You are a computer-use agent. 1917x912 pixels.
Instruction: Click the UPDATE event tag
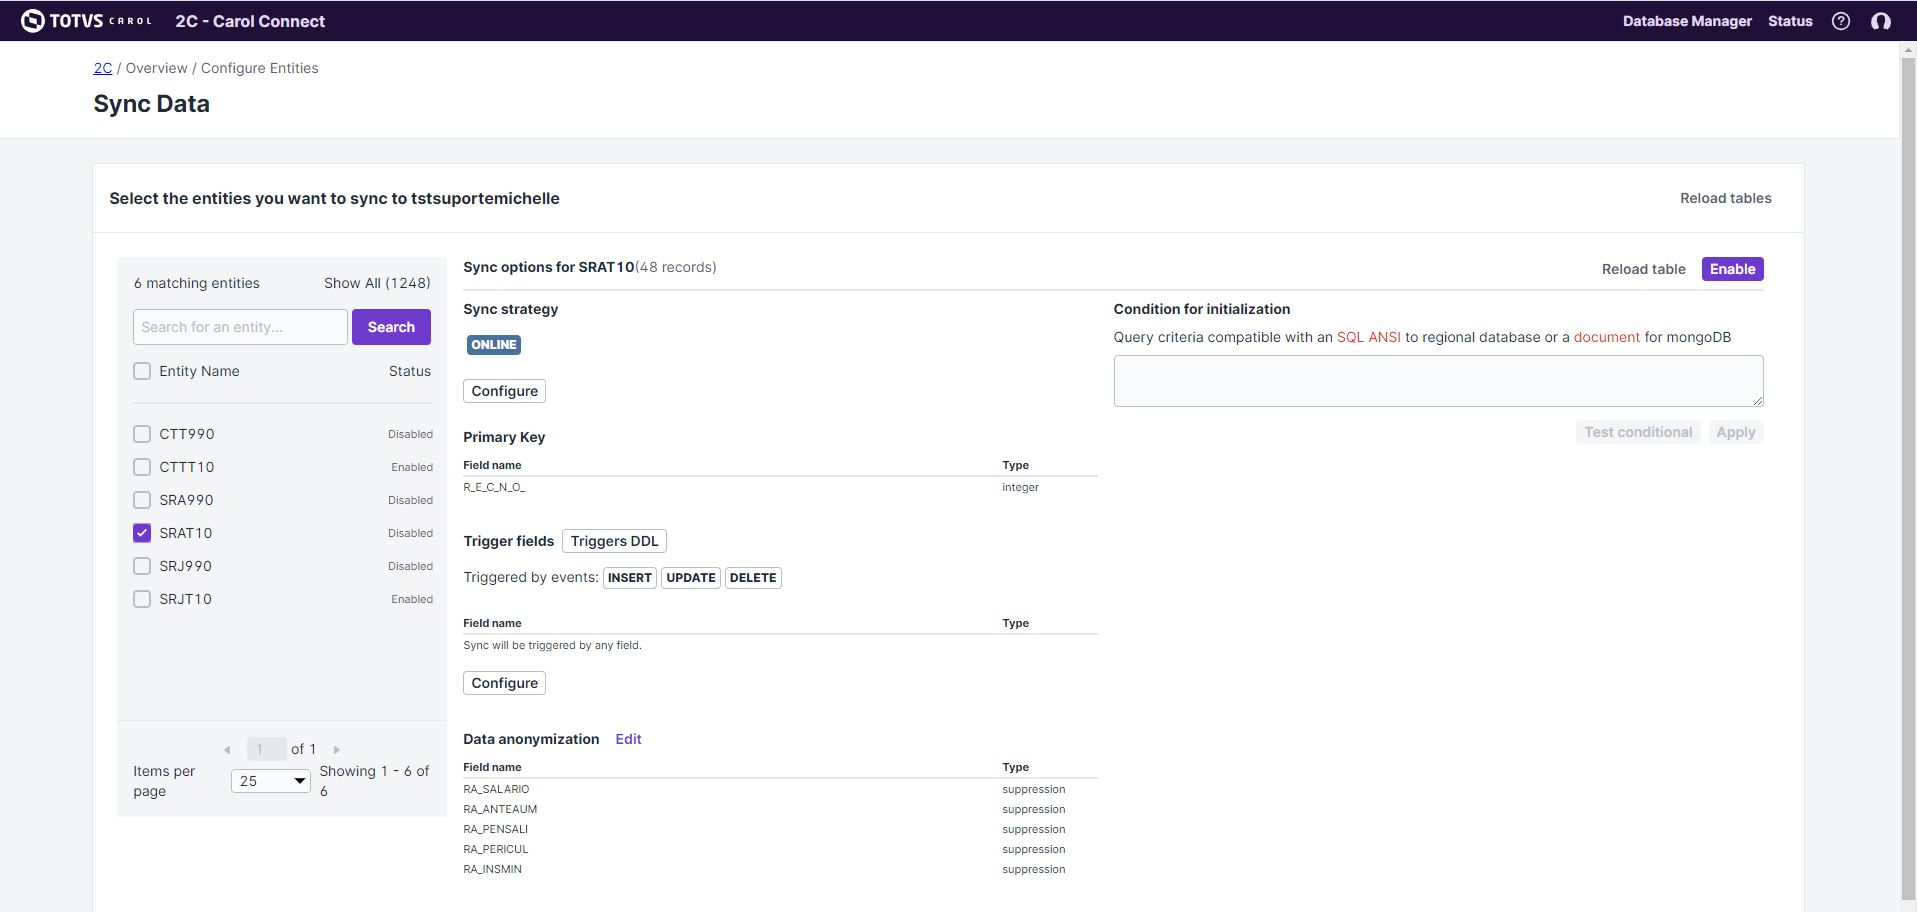[691, 578]
